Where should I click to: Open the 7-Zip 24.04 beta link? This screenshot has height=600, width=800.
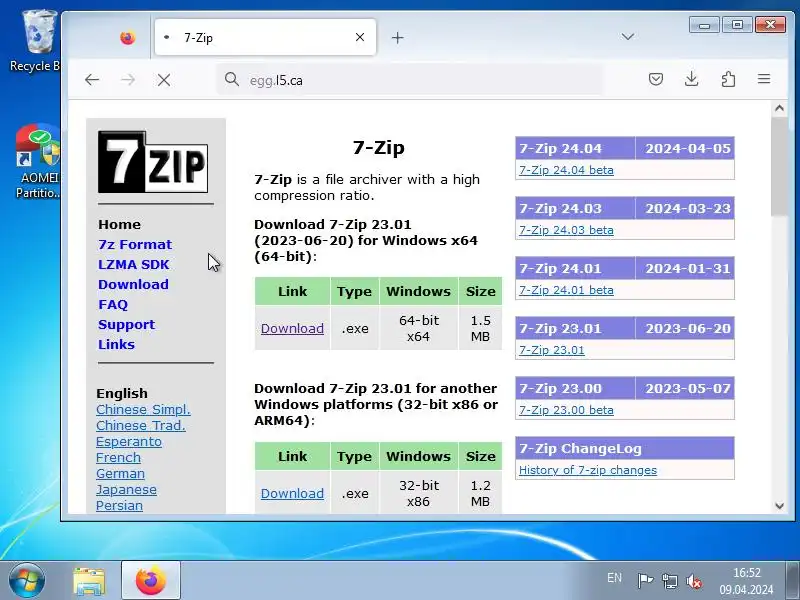click(x=566, y=170)
